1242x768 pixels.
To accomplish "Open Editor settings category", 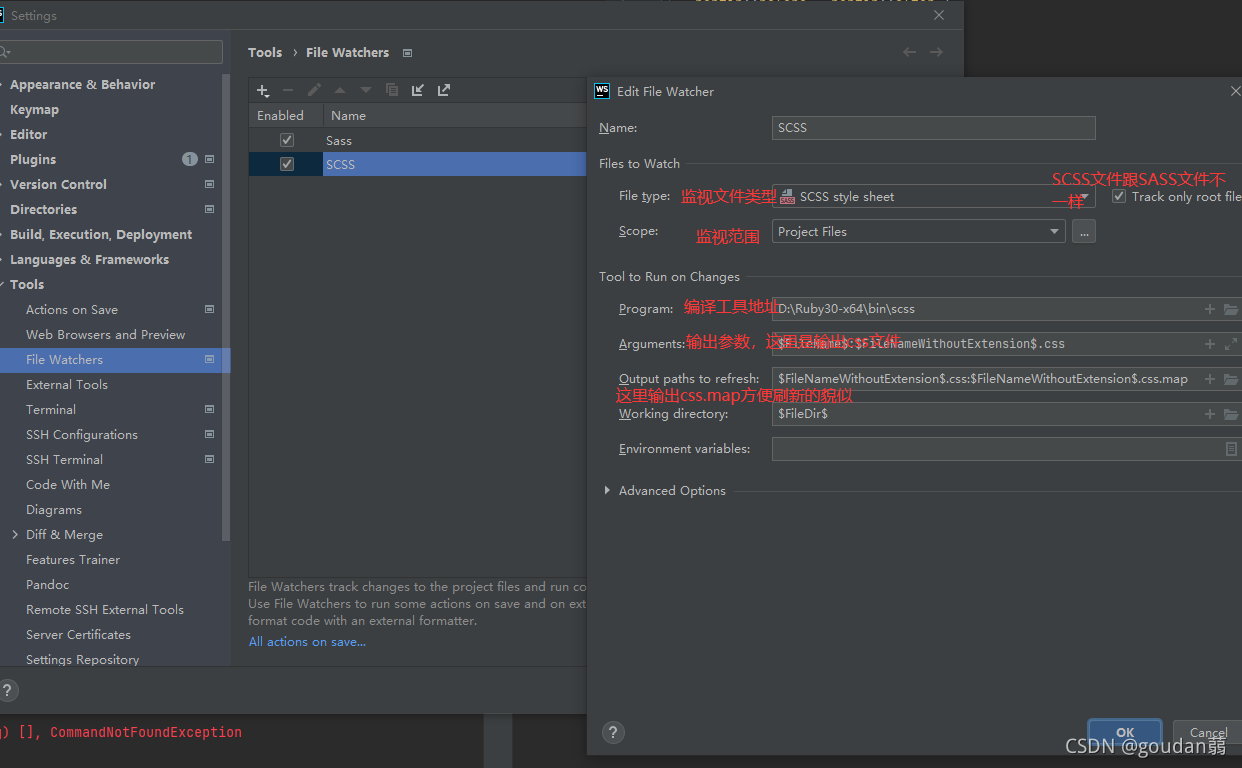I will pos(28,134).
